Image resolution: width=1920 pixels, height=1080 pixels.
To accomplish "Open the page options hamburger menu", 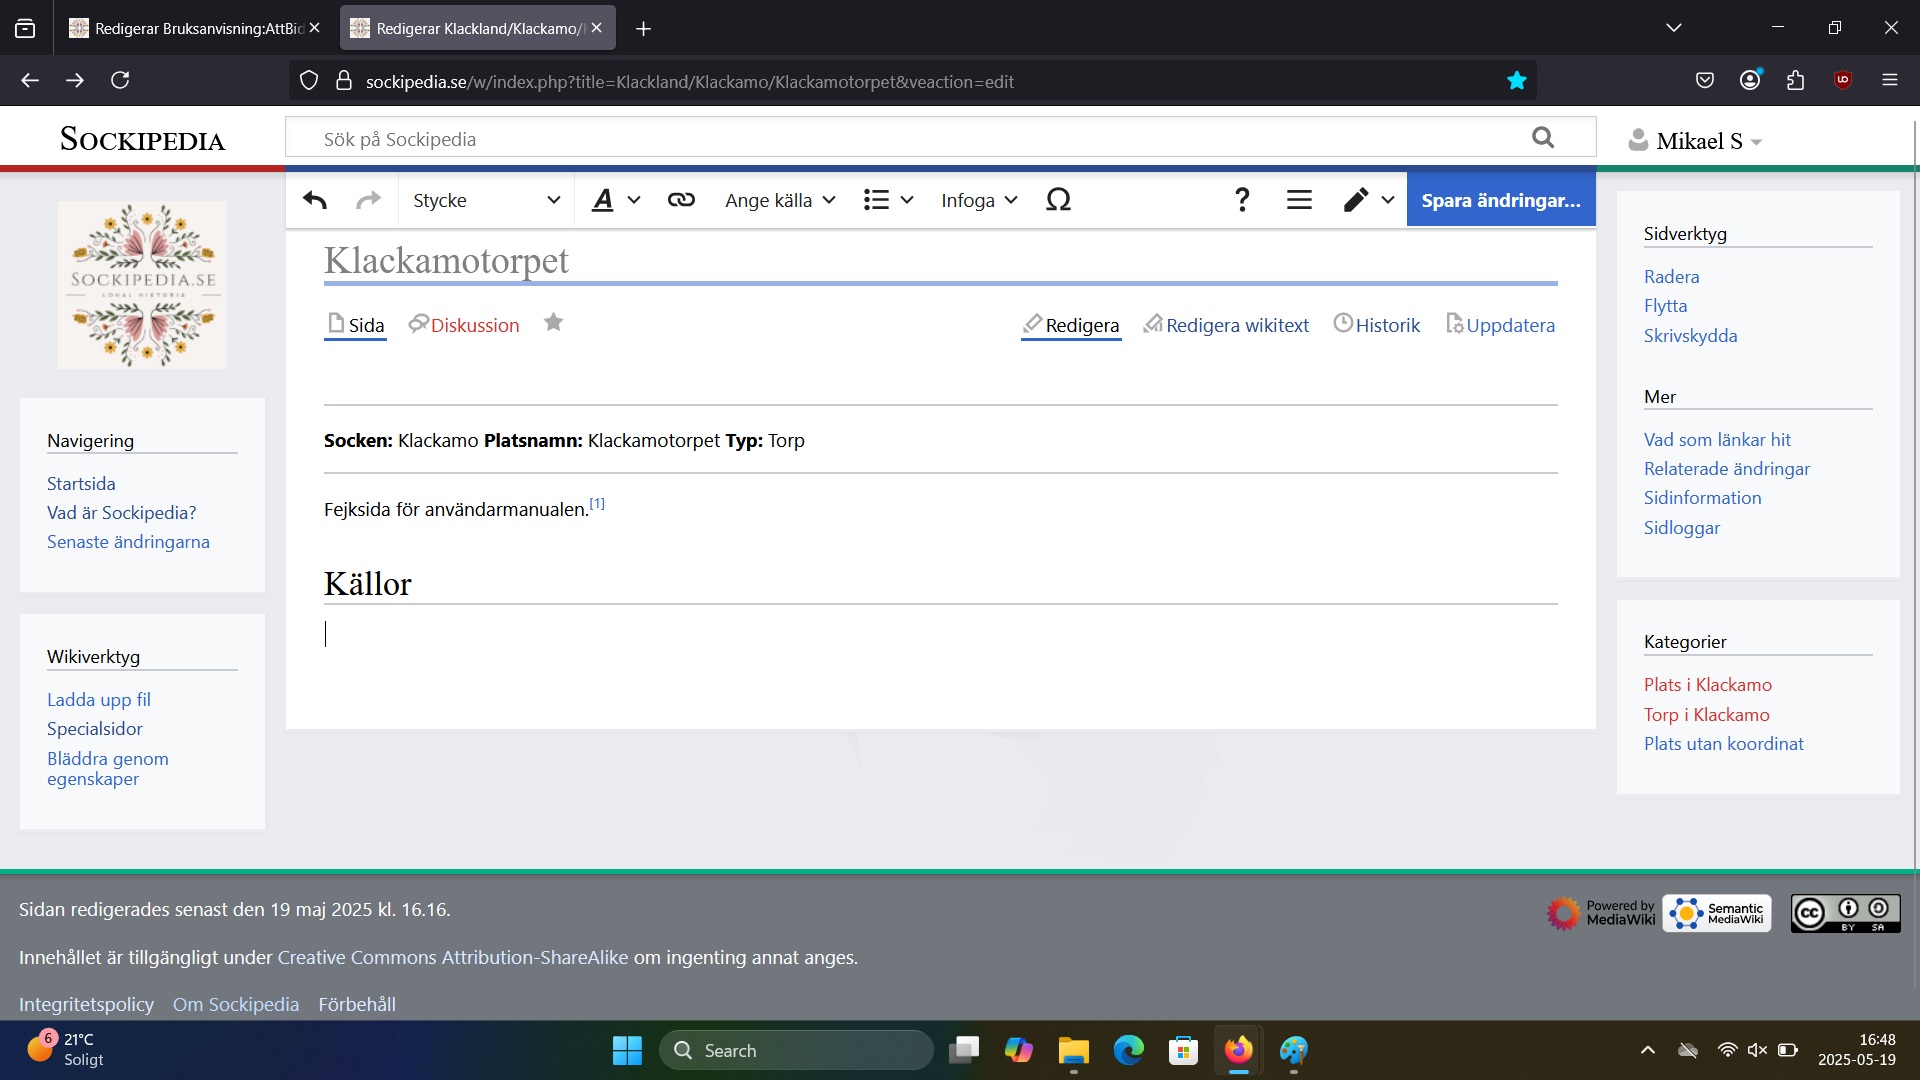I will point(1299,200).
